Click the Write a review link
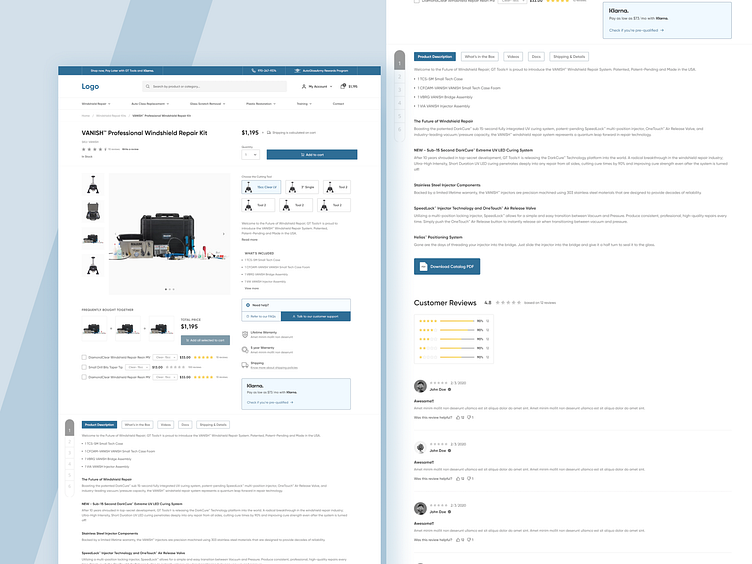The width and height of the screenshot is (752, 564). [130, 150]
